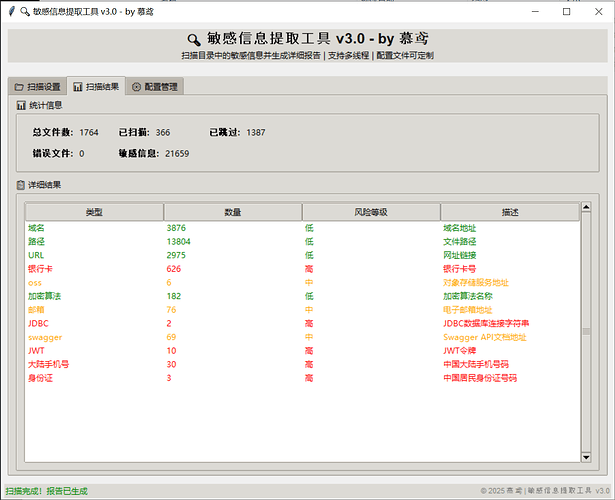
Task: Click the scrollbar up arrow in results table
Action: tap(586, 207)
